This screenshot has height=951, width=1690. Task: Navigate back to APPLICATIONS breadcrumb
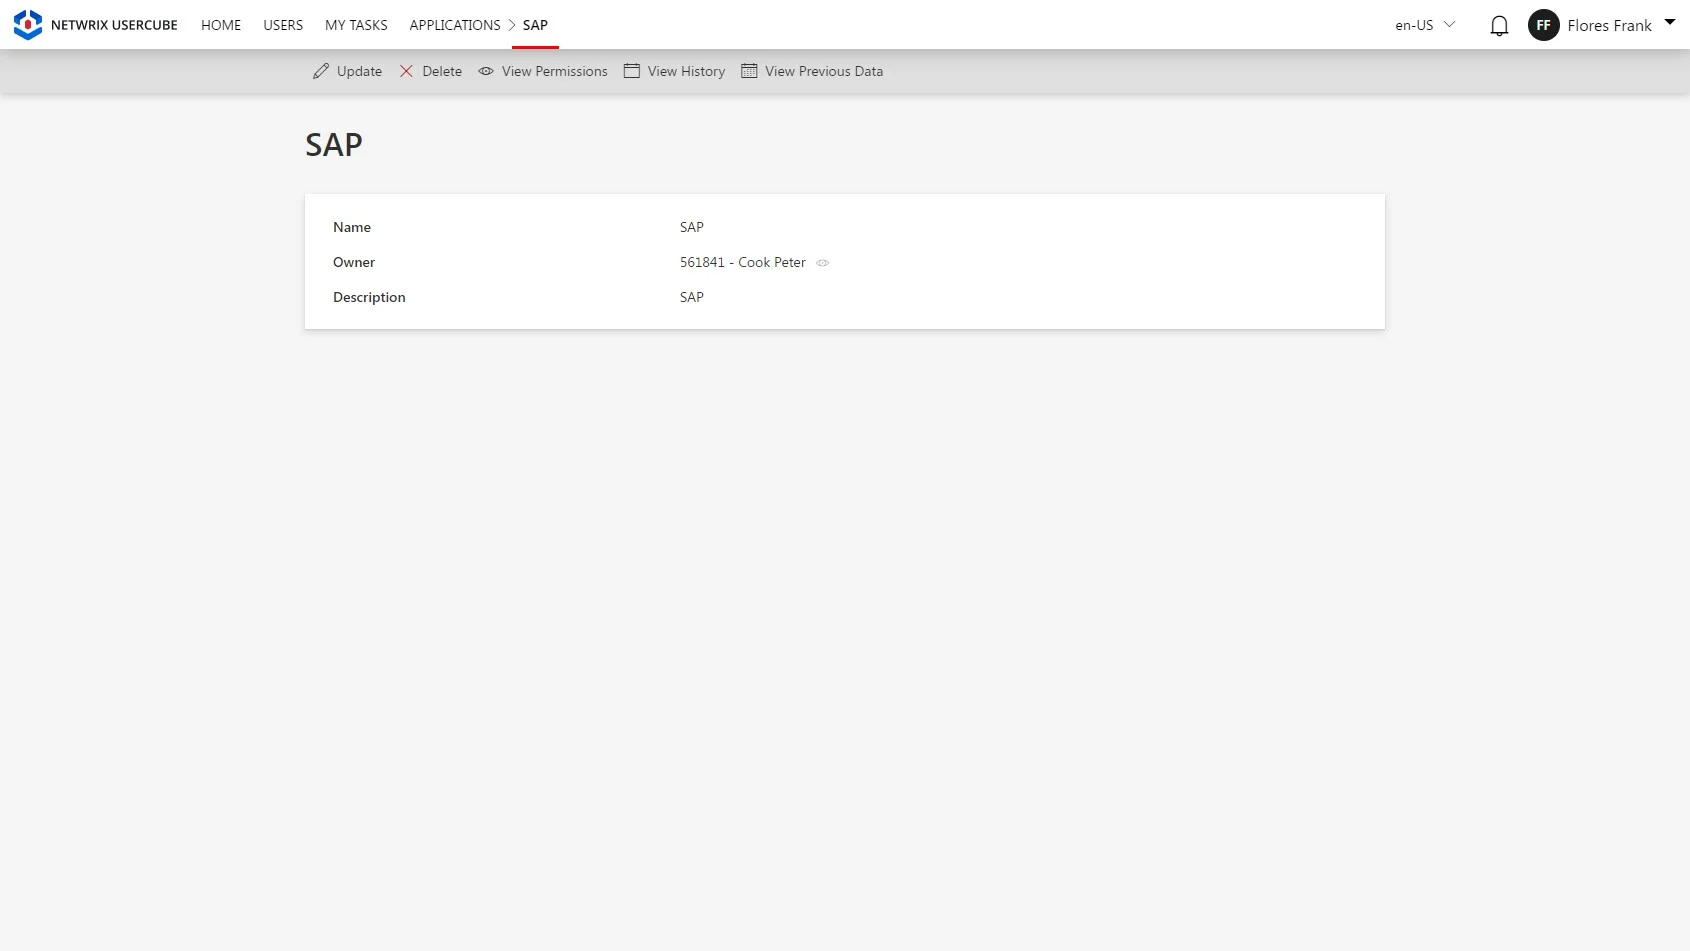pos(455,25)
